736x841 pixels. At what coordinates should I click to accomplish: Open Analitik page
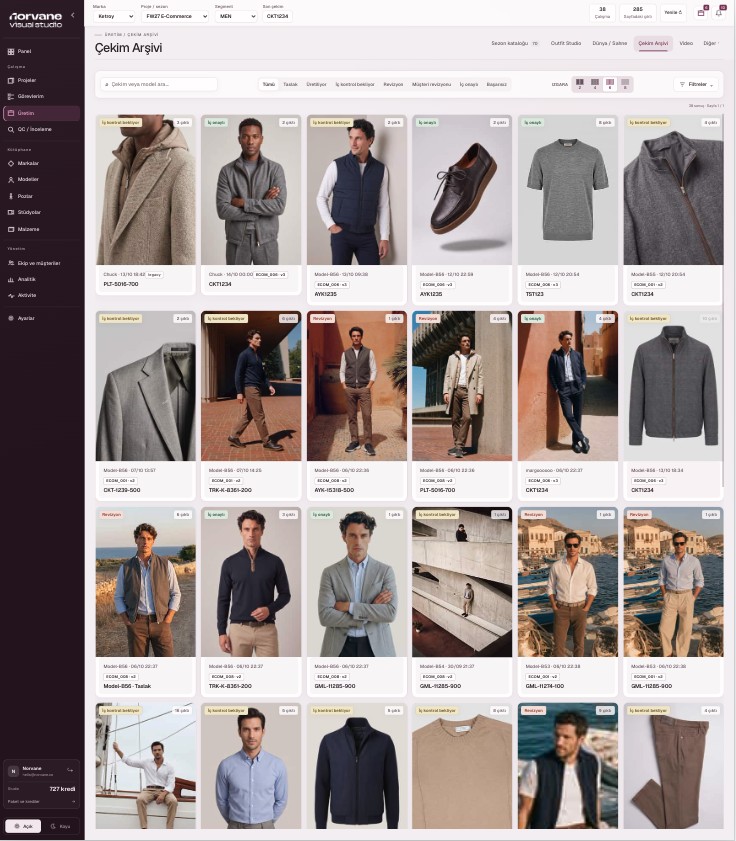[41, 279]
